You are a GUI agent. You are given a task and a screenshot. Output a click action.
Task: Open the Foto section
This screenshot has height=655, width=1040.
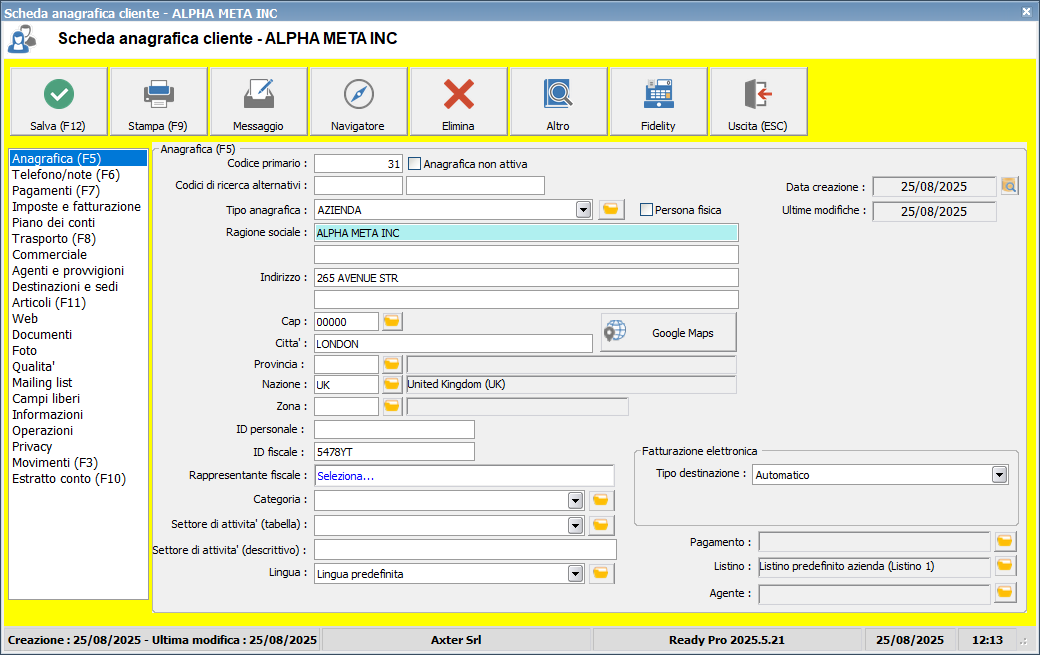click(78, 351)
